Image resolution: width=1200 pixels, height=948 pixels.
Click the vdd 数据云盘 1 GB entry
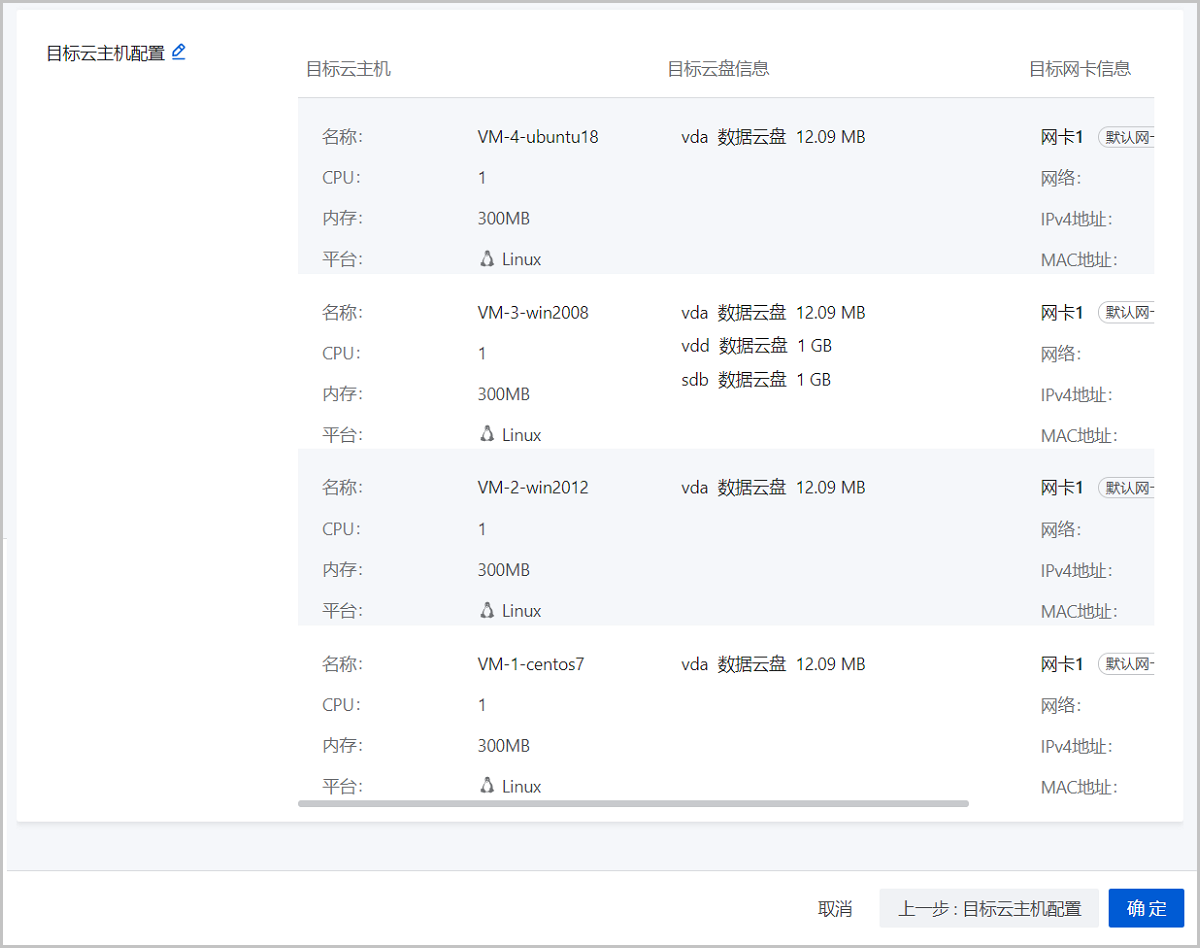point(756,346)
